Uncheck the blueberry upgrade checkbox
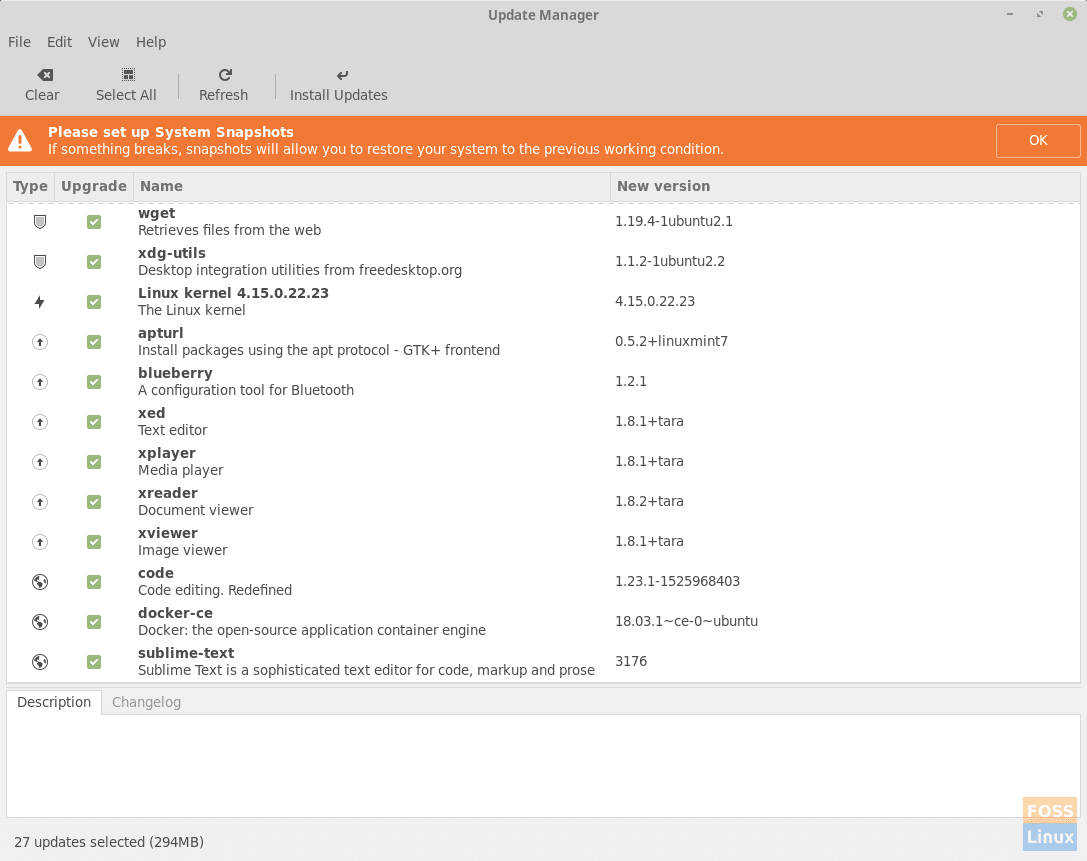The height and width of the screenshot is (861, 1087). click(94, 382)
